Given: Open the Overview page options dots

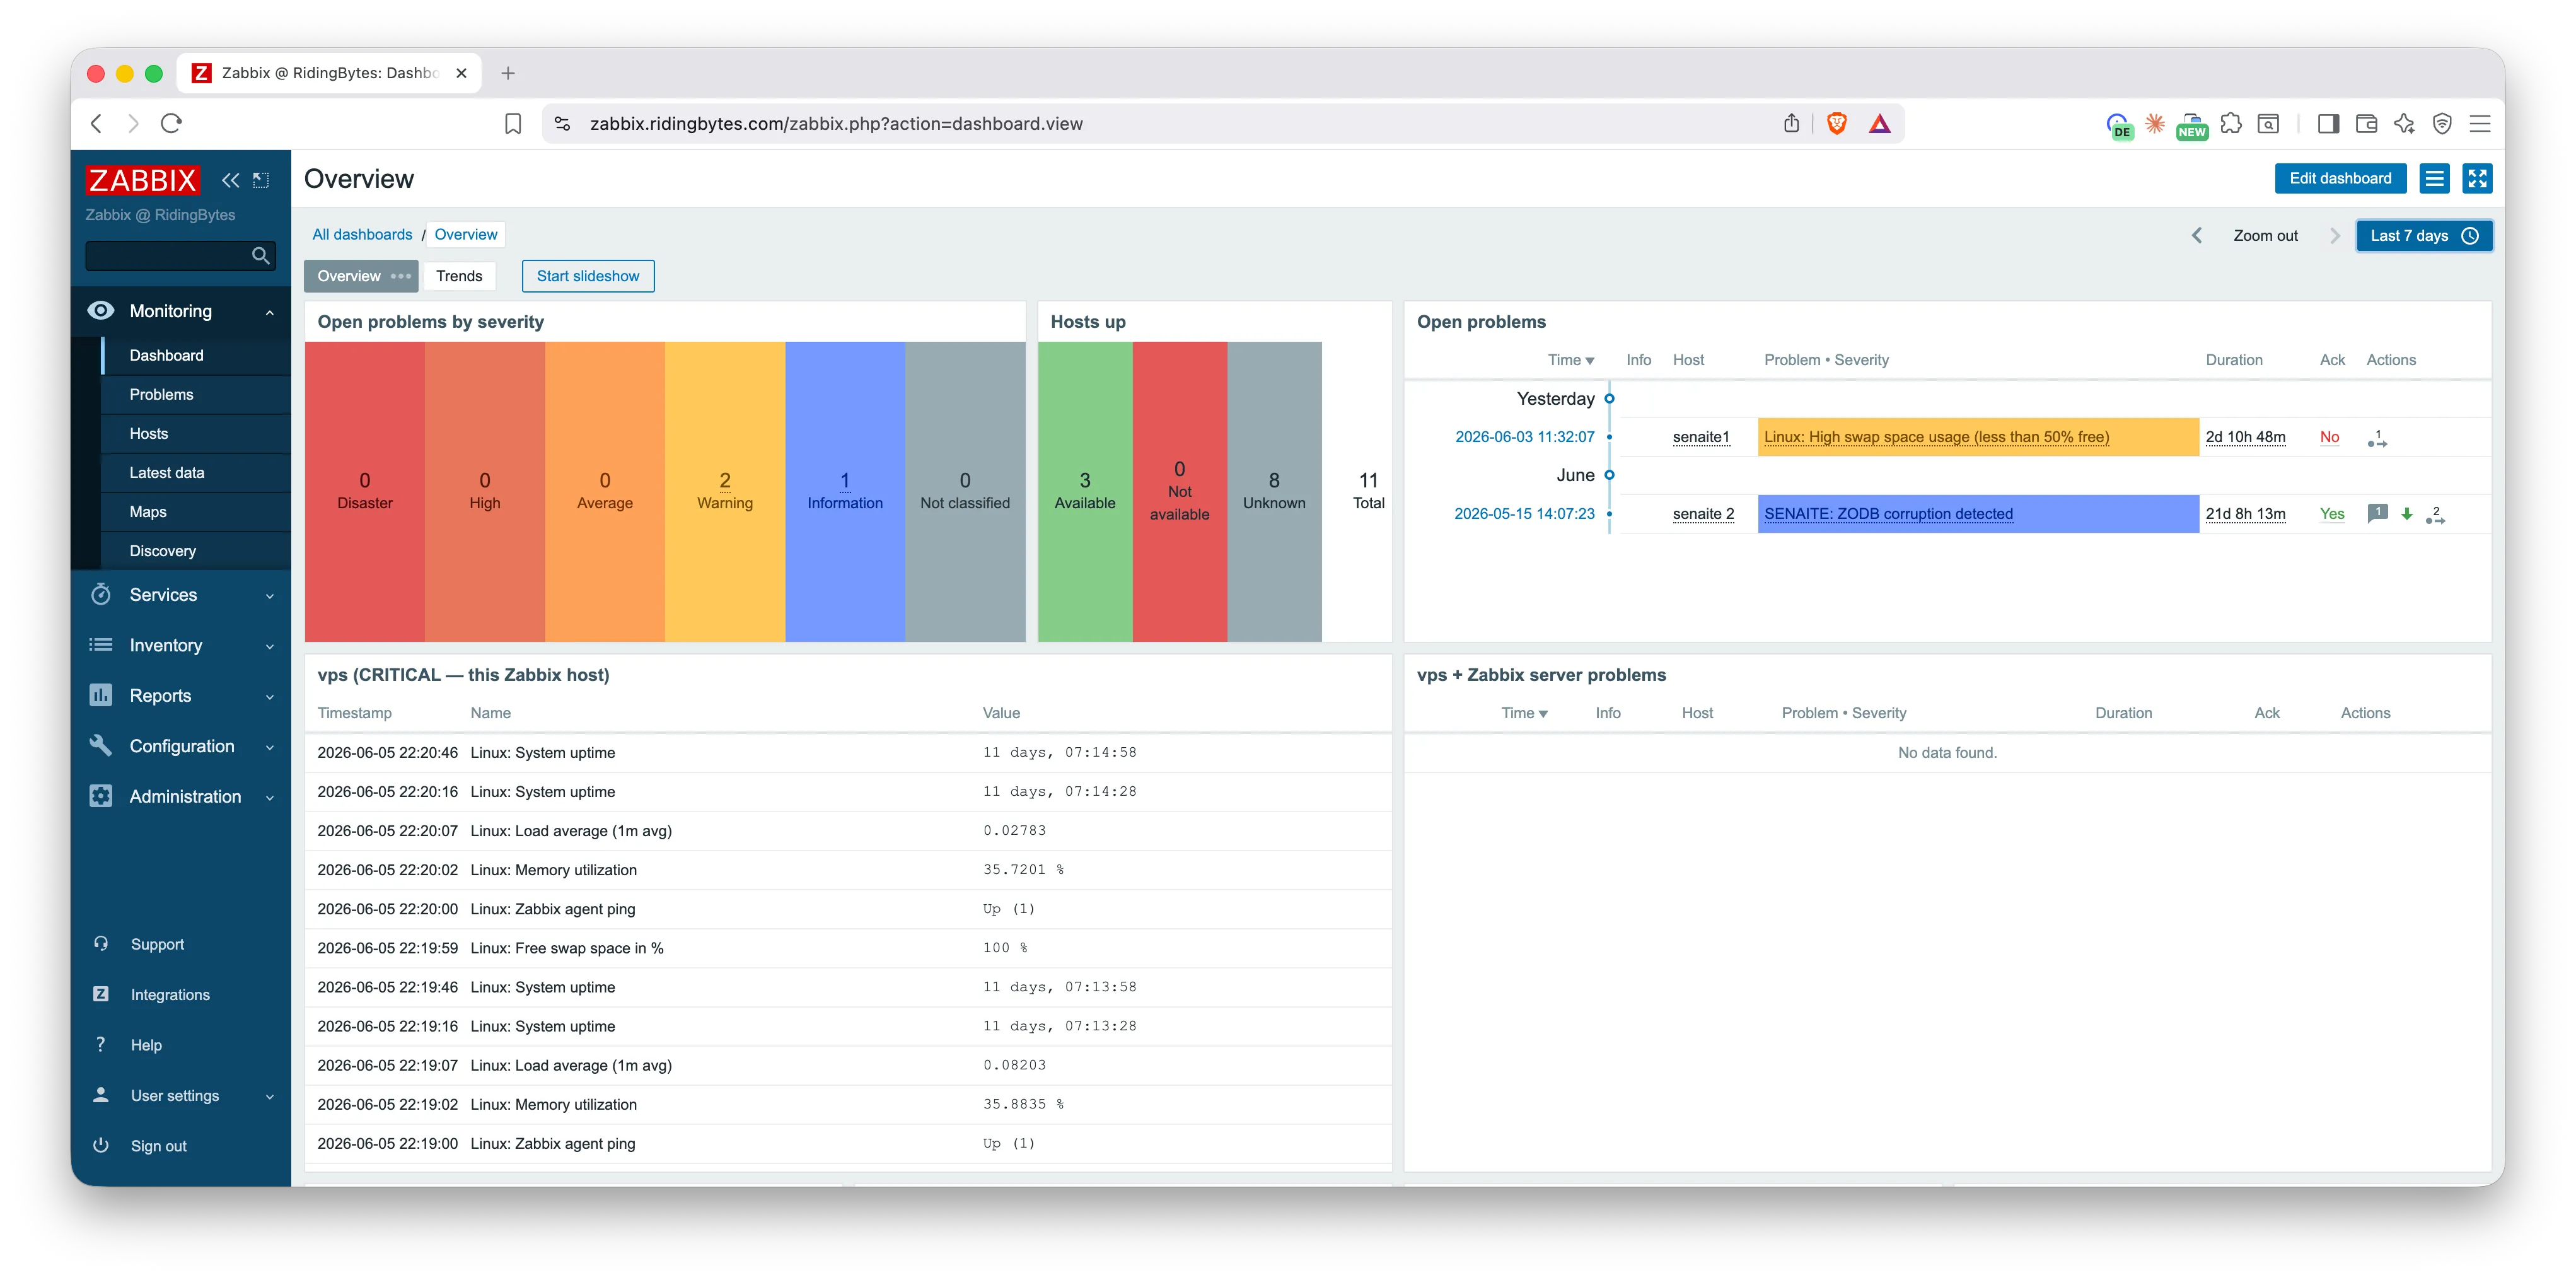Looking at the screenshot, I should tap(401, 276).
